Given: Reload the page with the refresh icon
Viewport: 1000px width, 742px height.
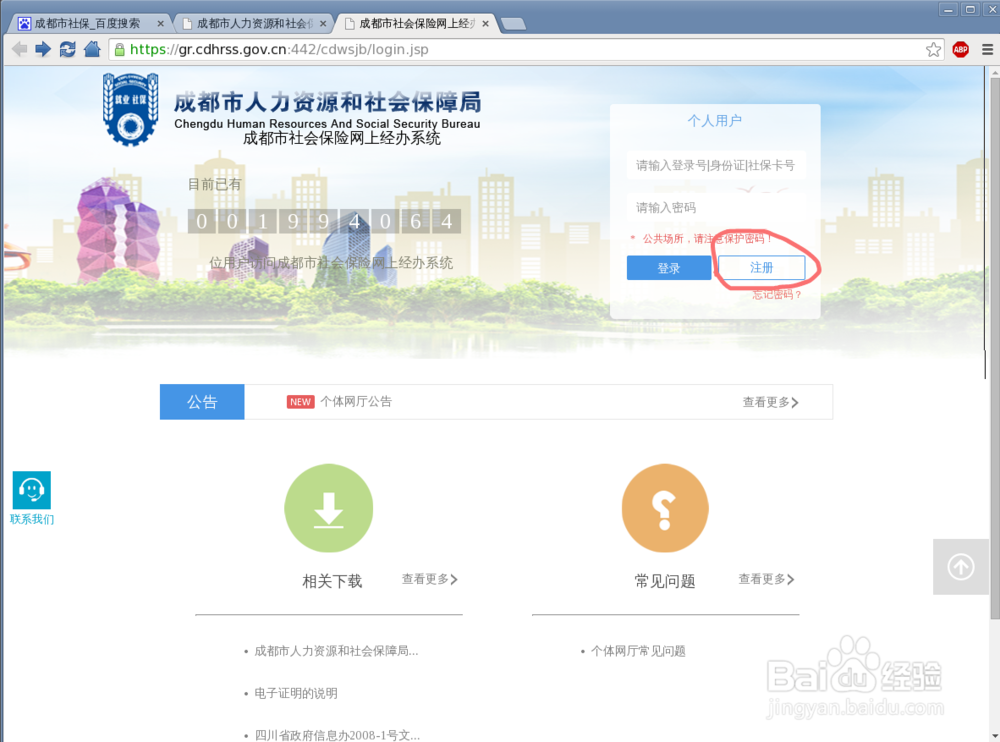Looking at the screenshot, I should click(67, 48).
